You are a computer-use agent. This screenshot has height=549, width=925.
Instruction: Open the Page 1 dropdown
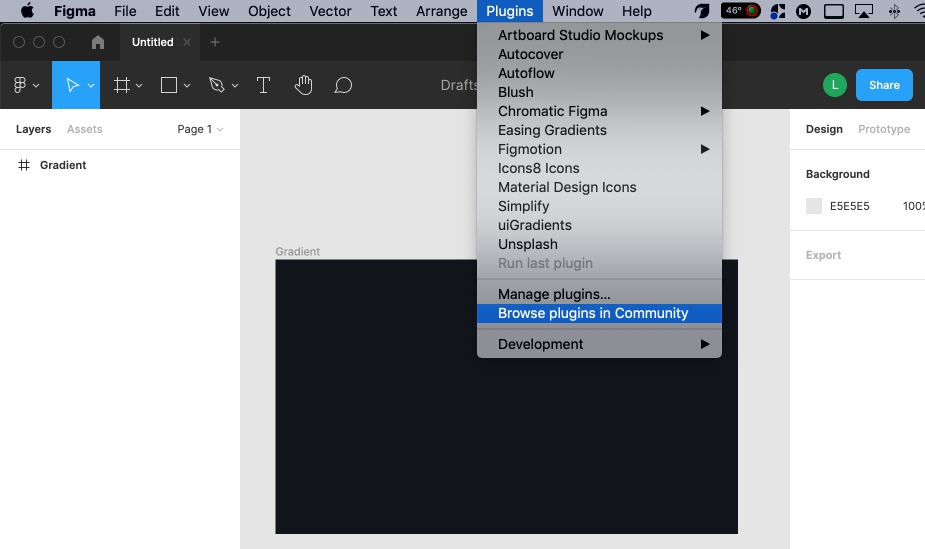click(200, 129)
